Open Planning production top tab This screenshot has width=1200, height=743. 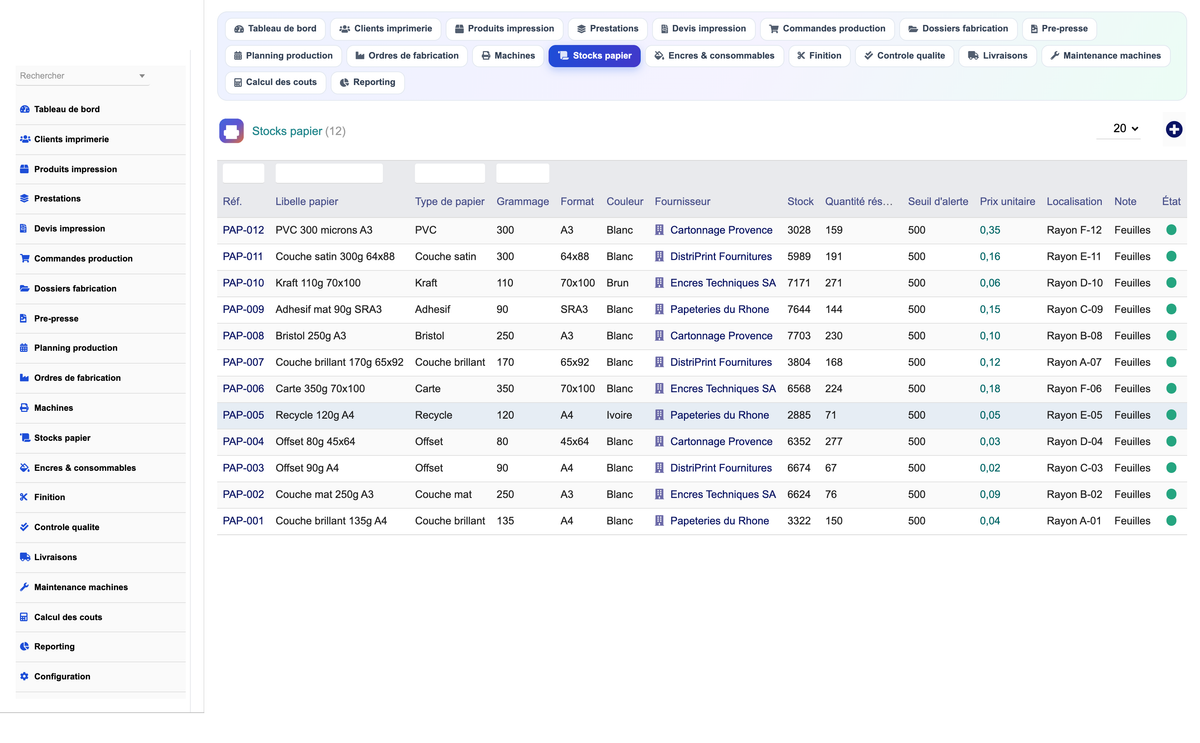(283, 56)
